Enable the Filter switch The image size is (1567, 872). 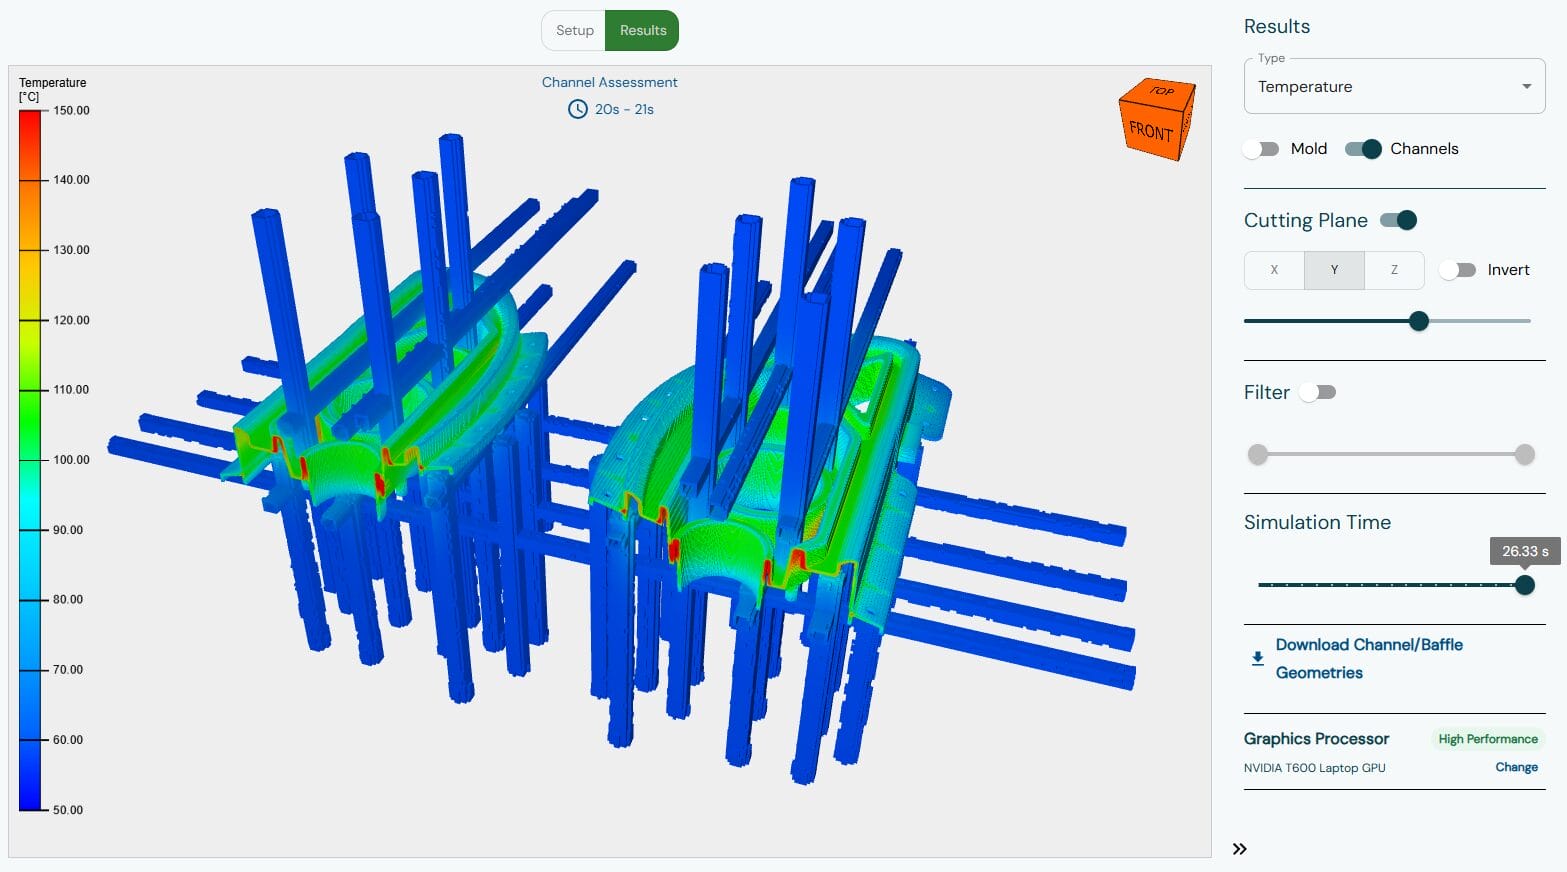(x=1317, y=392)
